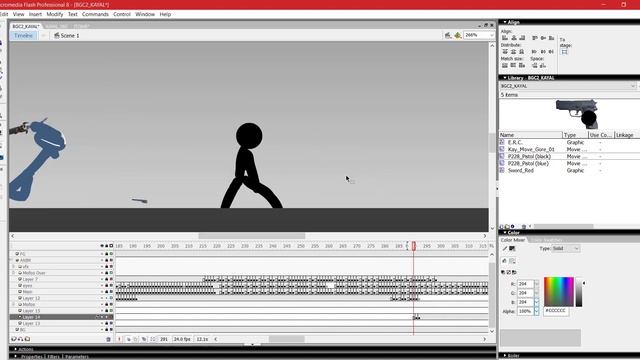Click the Edit Scene icon above stage
This screenshot has width=640, height=360.
click(448, 36)
